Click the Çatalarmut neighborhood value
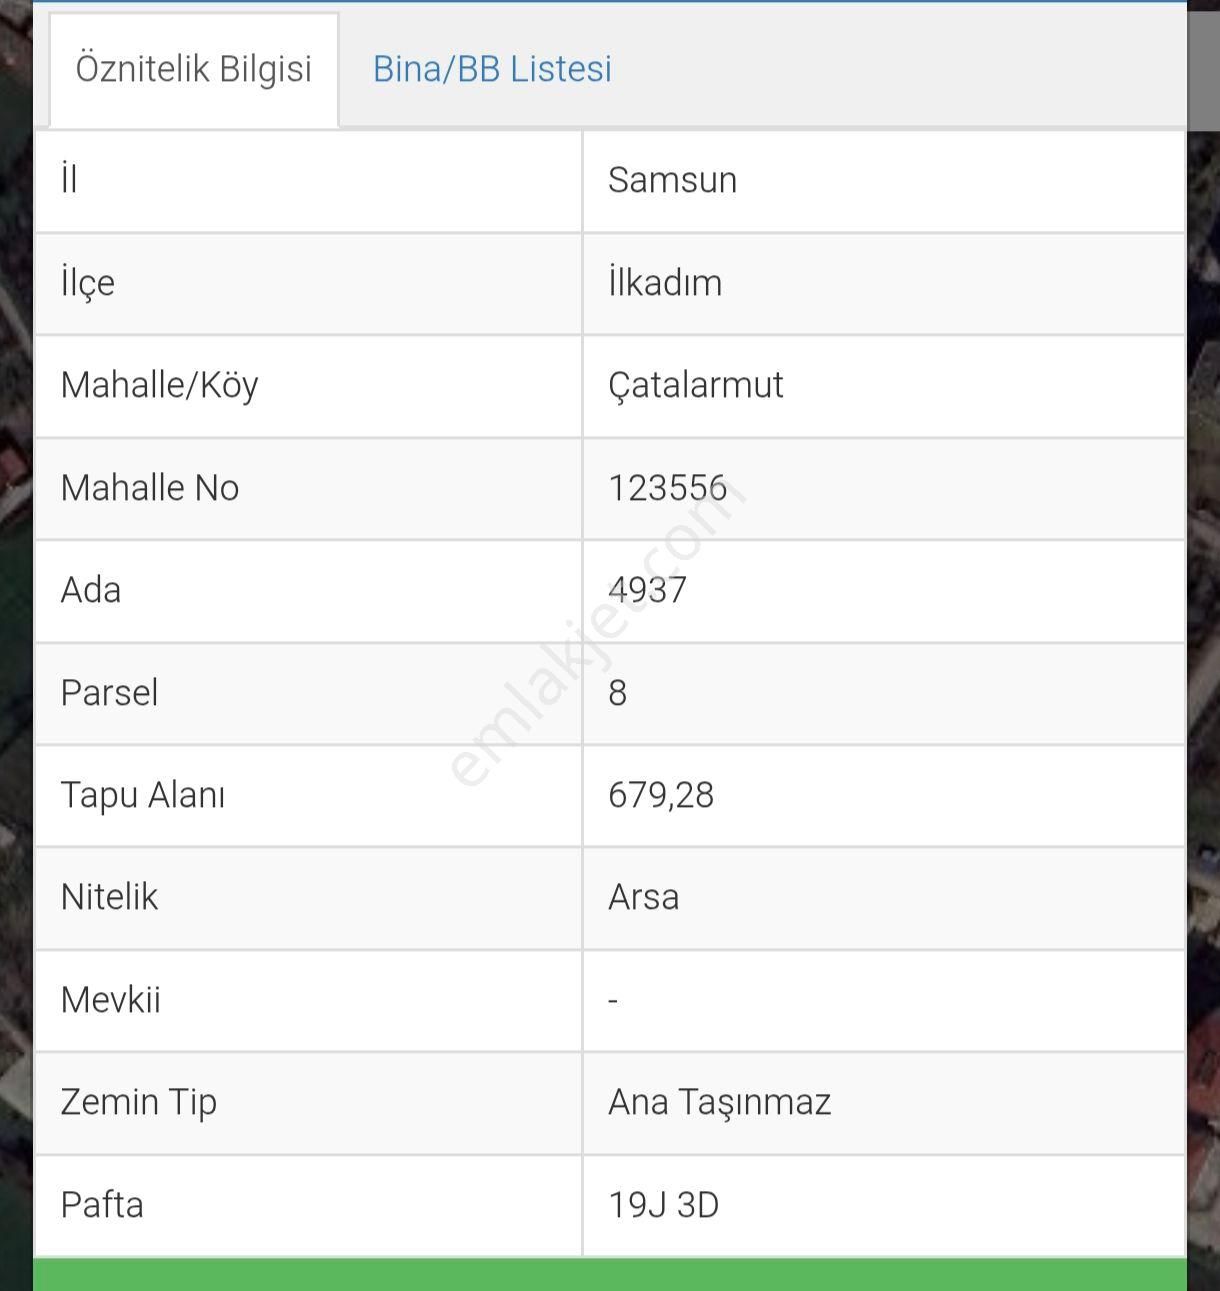The image size is (1220, 1291). [695, 385]
